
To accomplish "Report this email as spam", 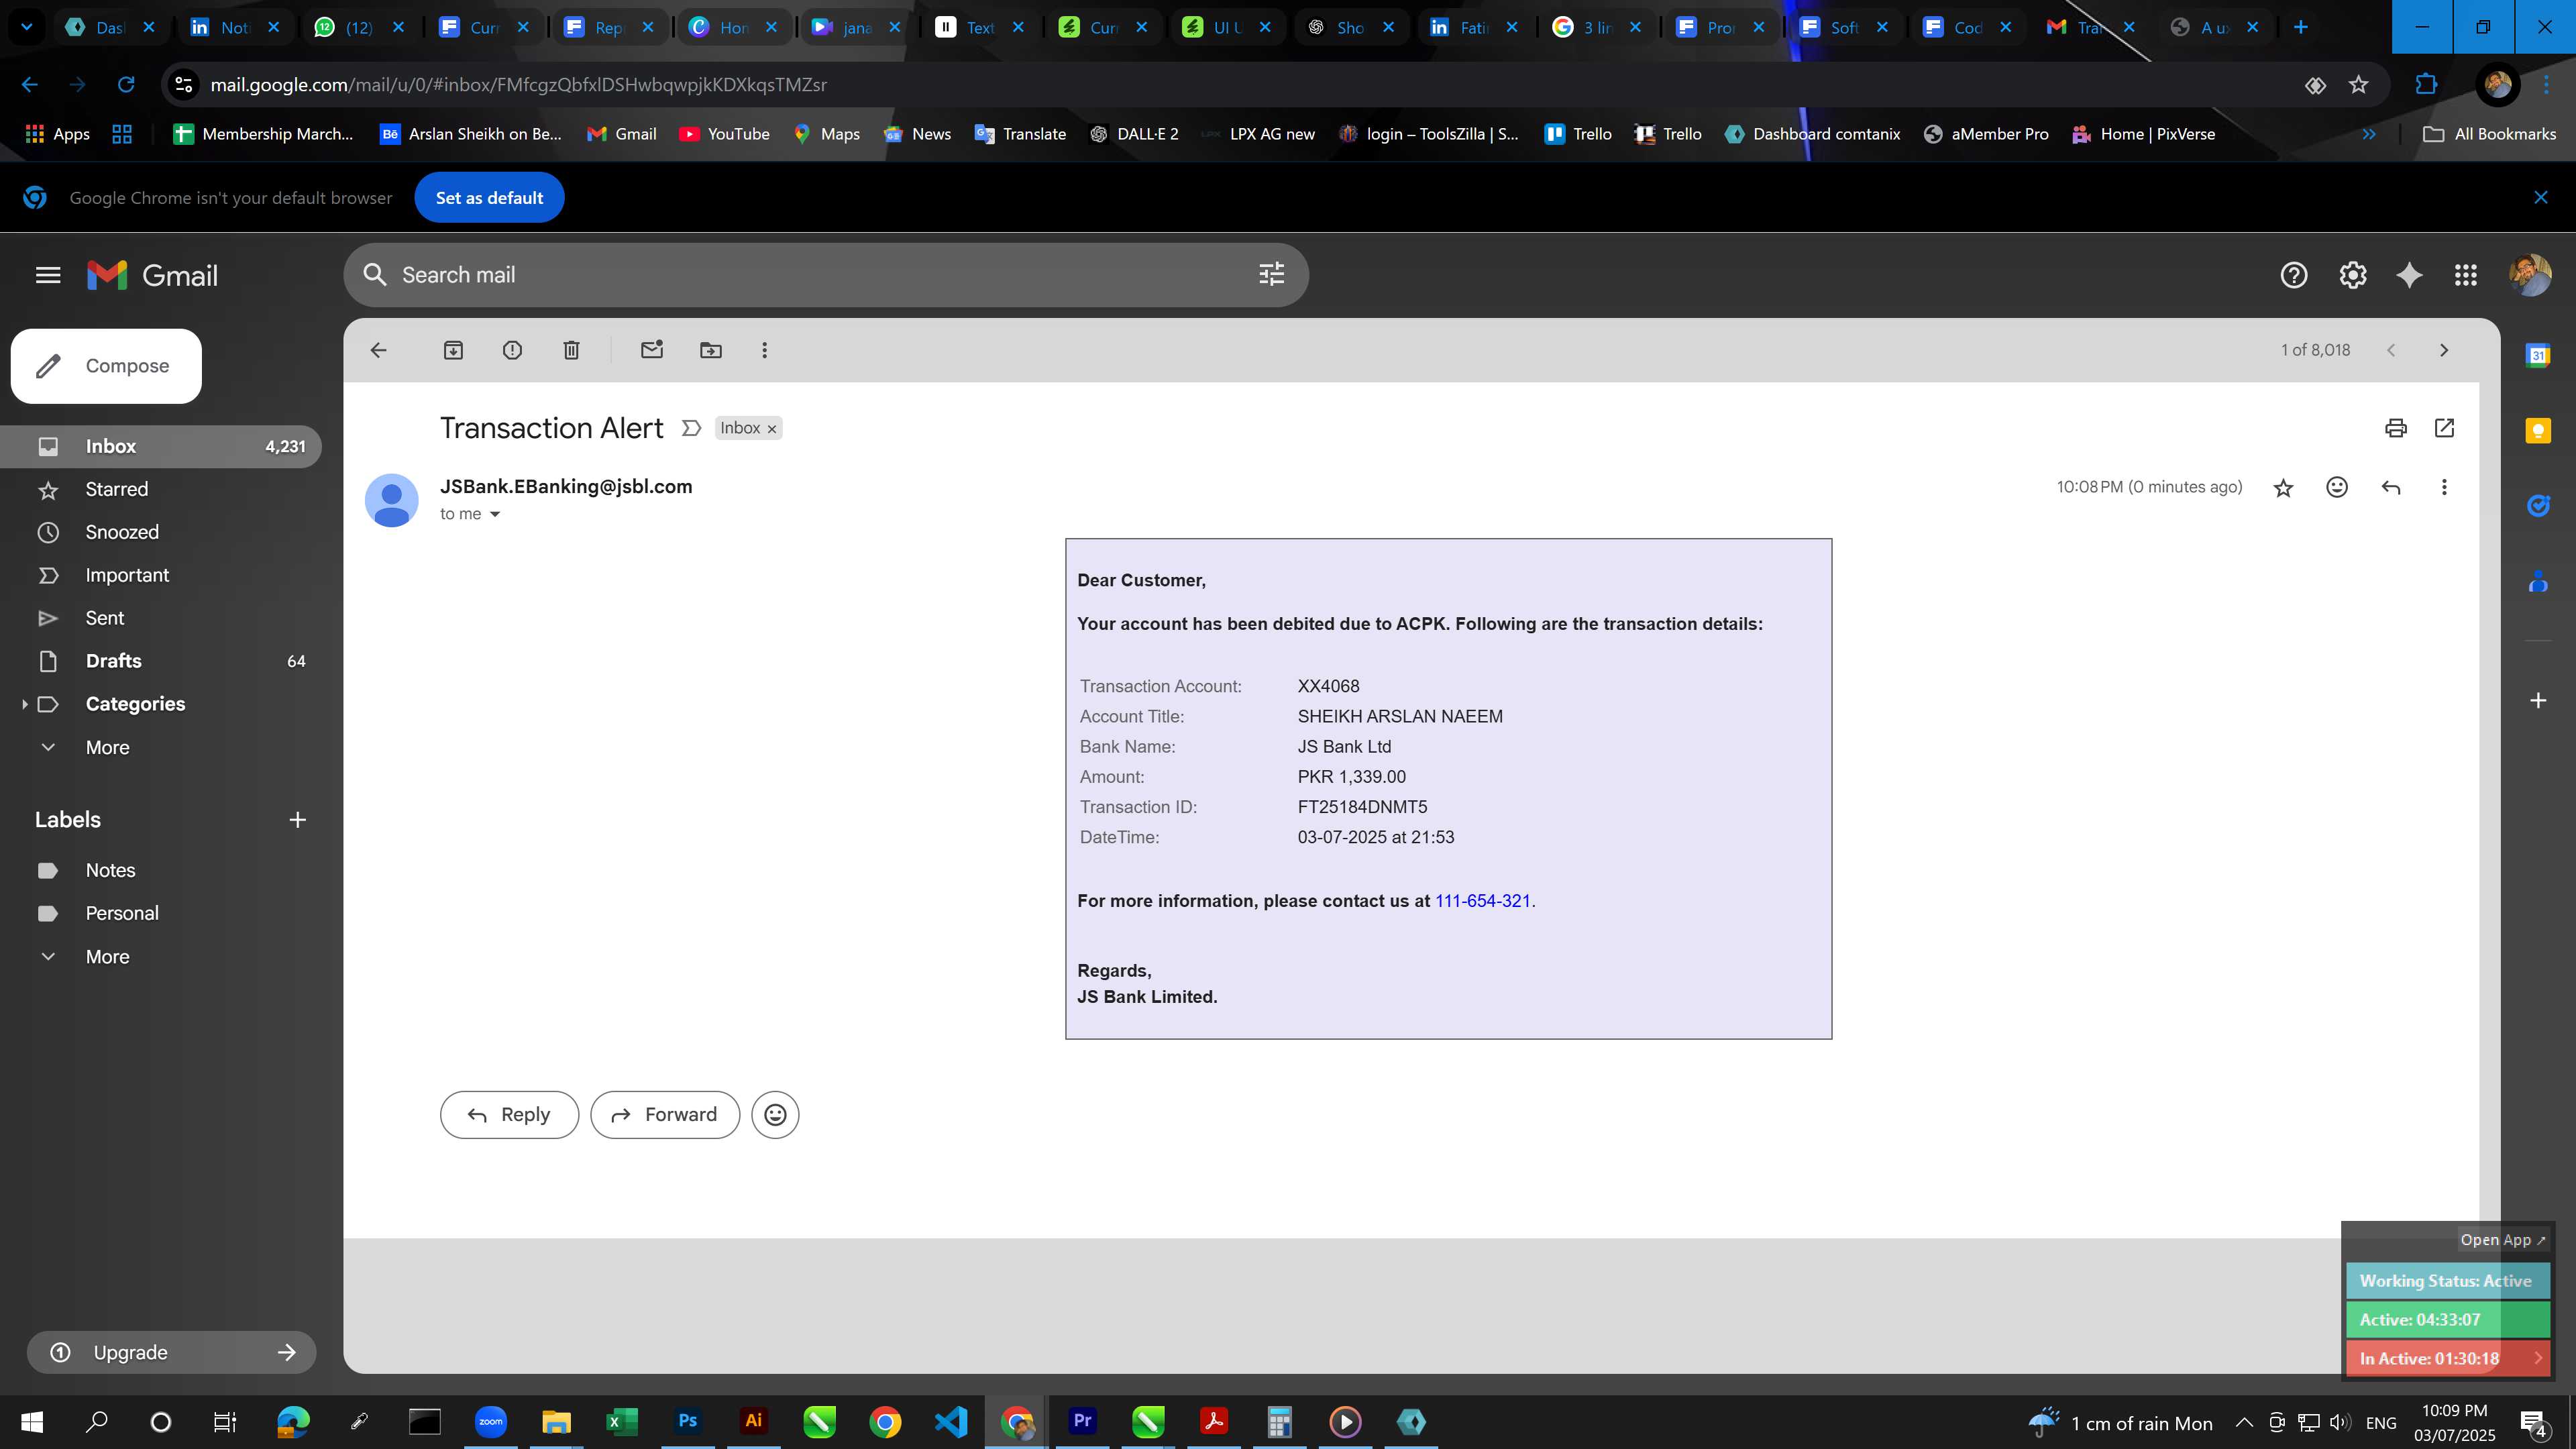I will (x=512, y=350).
